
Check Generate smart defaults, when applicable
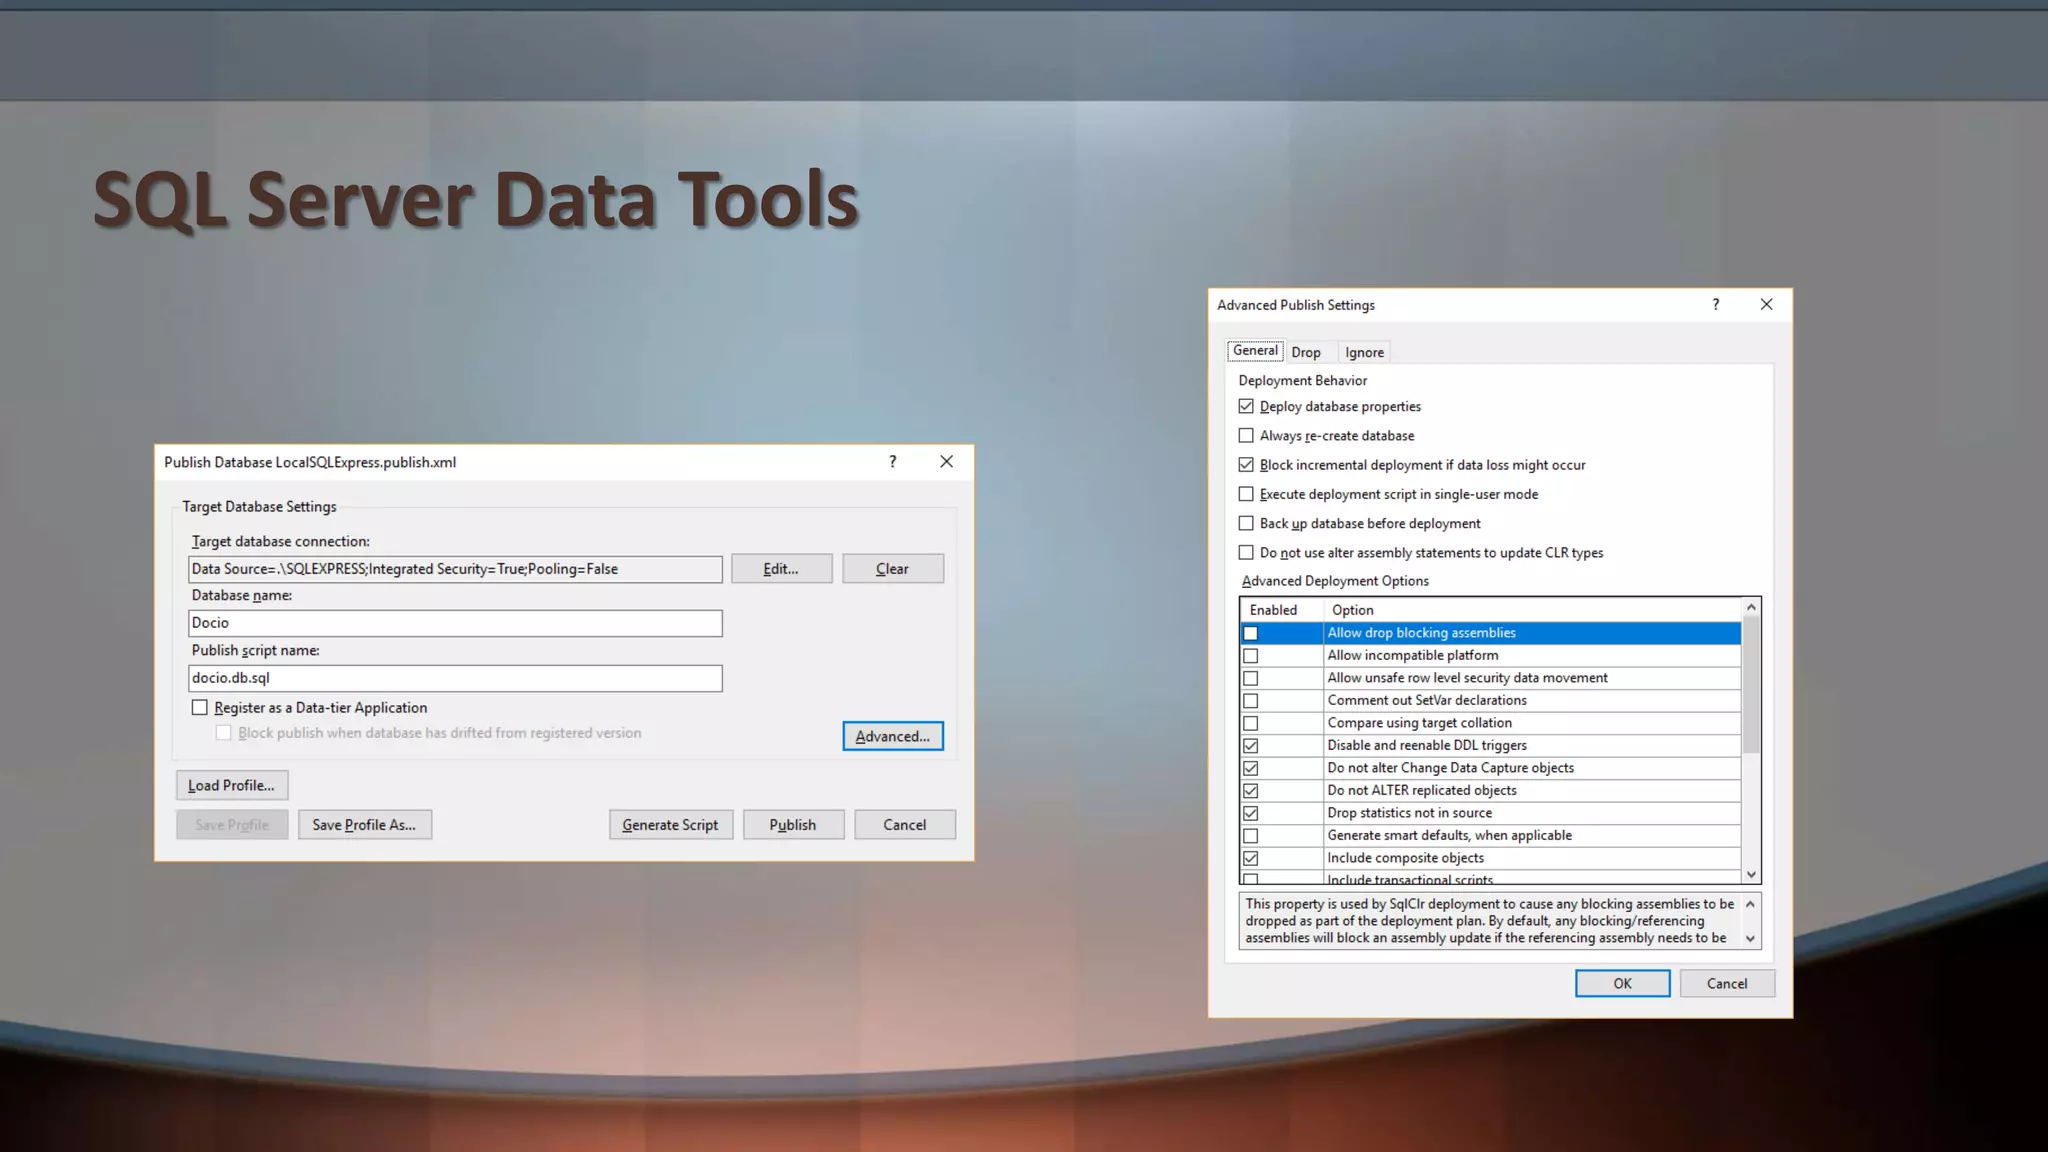tap(1251, 836)
